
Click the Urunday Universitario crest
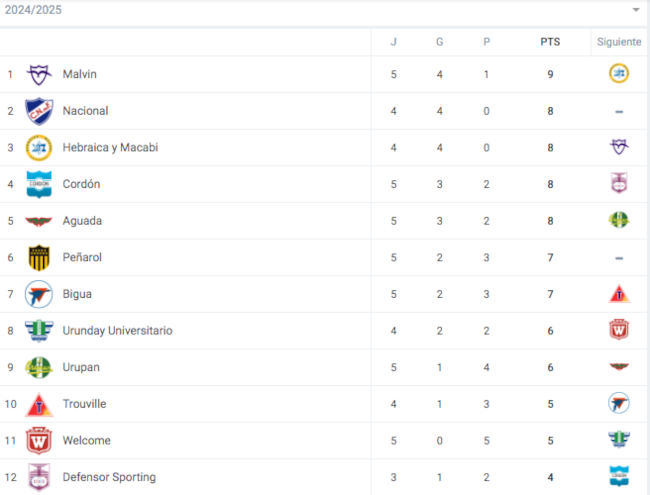click(x=39, y=331)
